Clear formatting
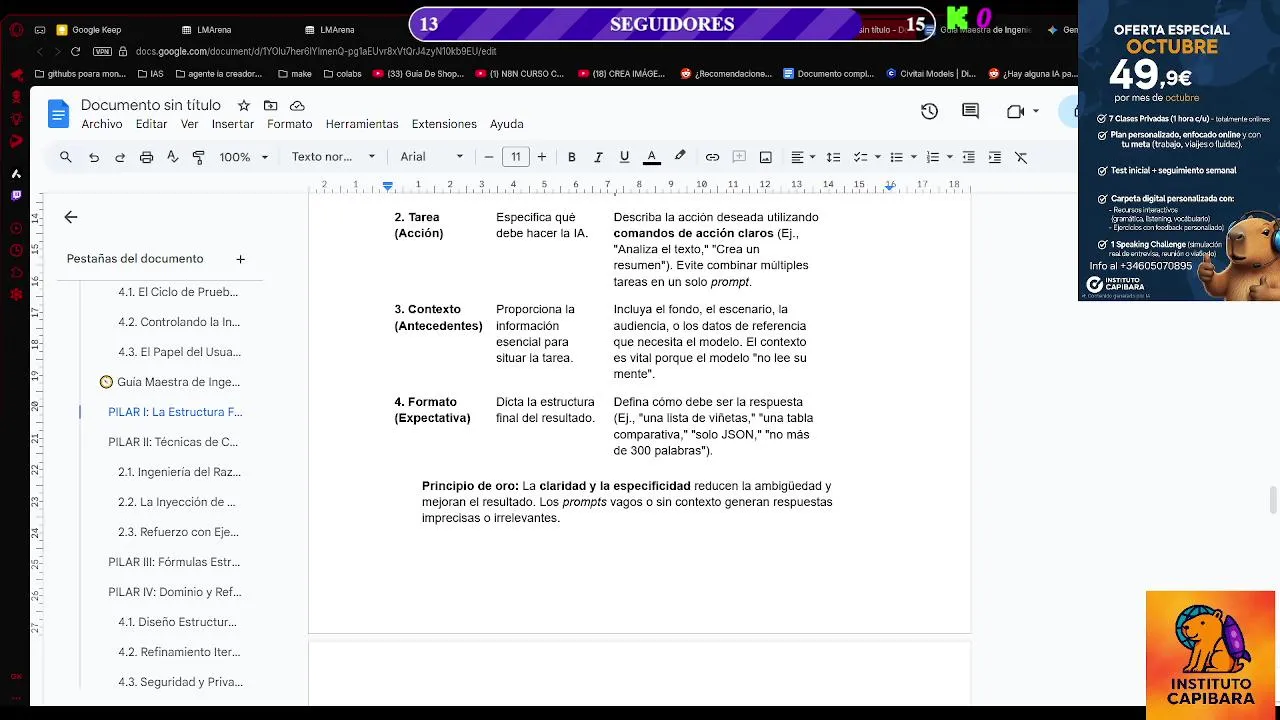This screenshot has width=1280, height=720. pos(1021,157)
